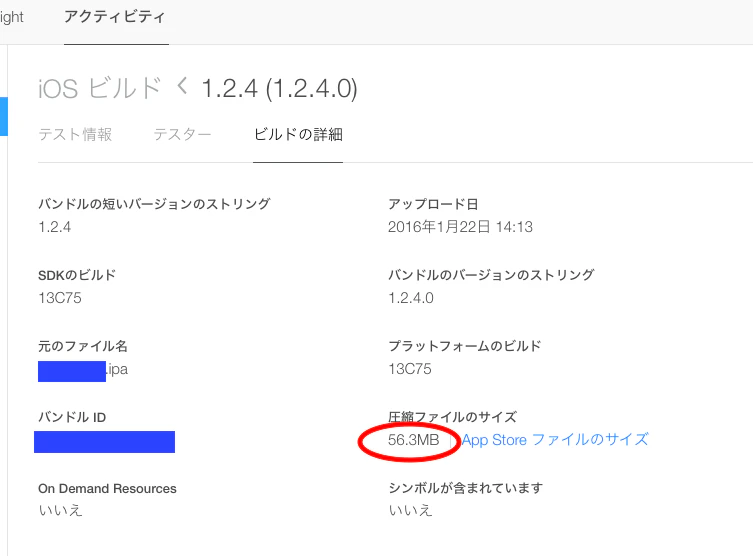Click the 1.2.4 (1.2.4.0) build heading
The height and width of the screenshot is (556, 753).
tap(279, 89)
